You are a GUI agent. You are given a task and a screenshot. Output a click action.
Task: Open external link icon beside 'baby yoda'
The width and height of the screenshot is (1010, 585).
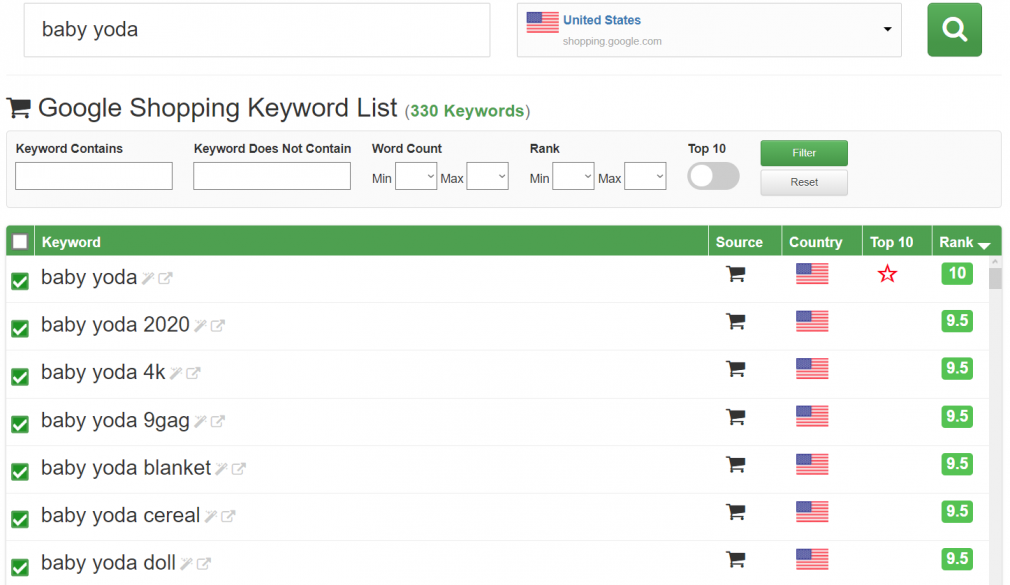coord(166,278)
